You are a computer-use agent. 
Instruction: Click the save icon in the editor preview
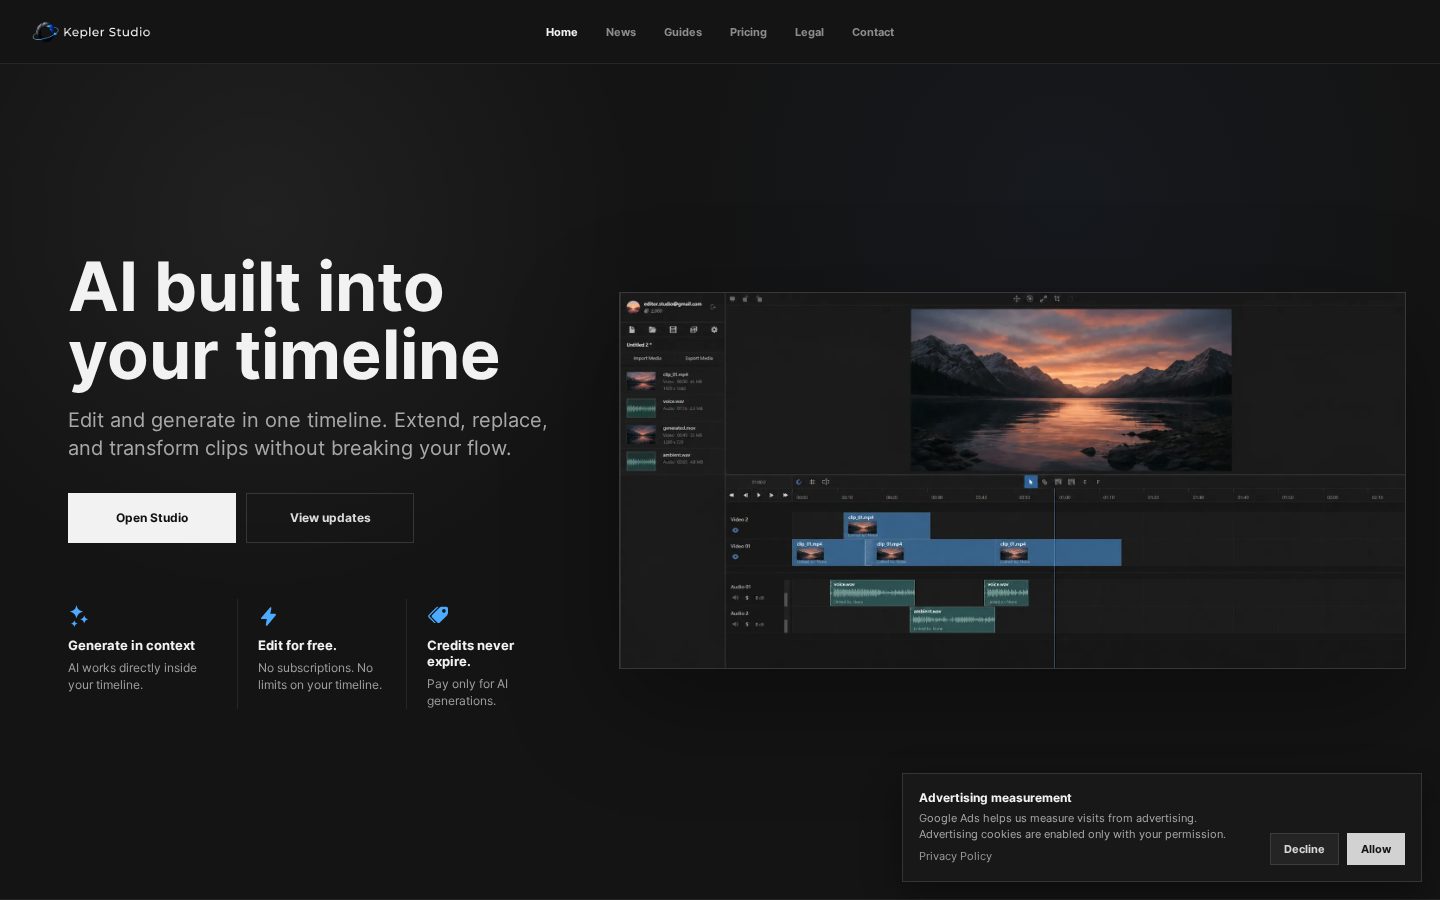coord(673,330)
